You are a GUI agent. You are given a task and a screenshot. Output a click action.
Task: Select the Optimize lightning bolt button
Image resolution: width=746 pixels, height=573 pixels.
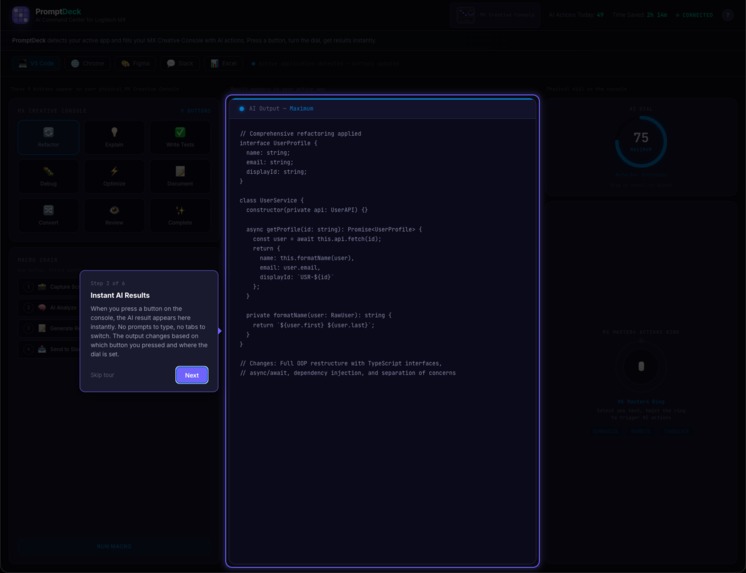tap(114, 176)
